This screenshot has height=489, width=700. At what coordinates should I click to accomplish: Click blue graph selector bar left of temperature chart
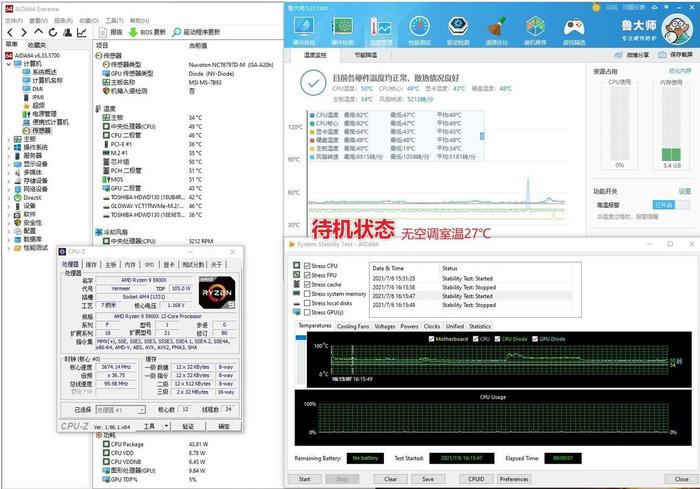301,337
